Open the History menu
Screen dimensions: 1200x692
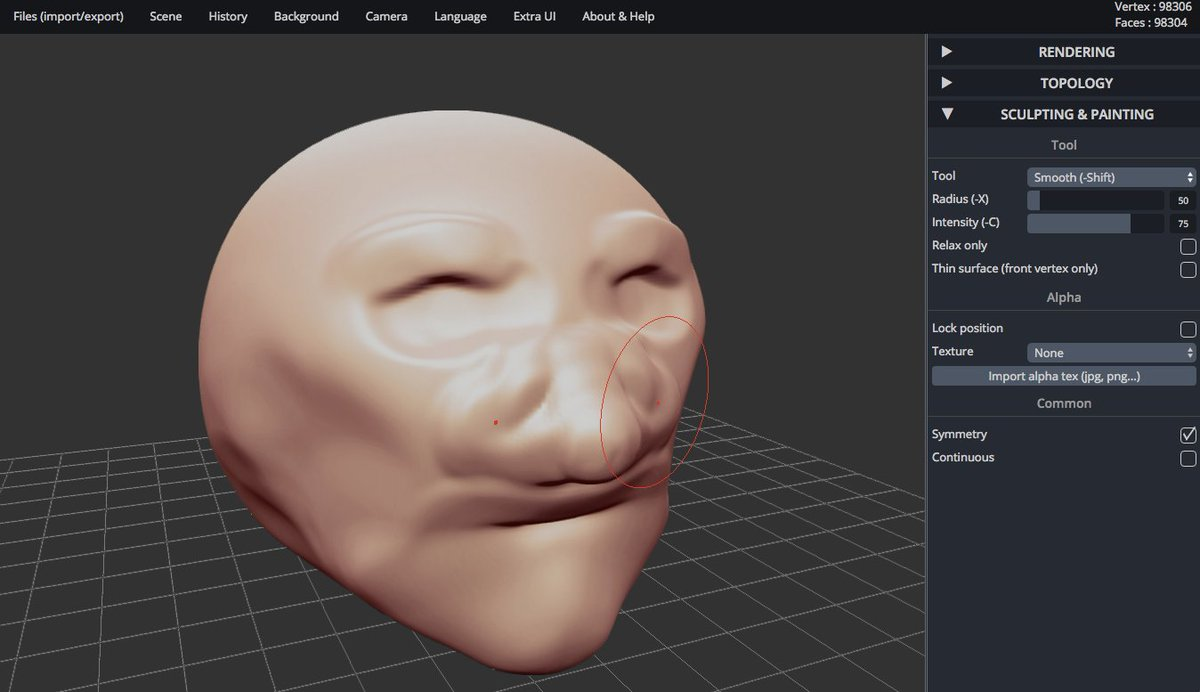228,16
